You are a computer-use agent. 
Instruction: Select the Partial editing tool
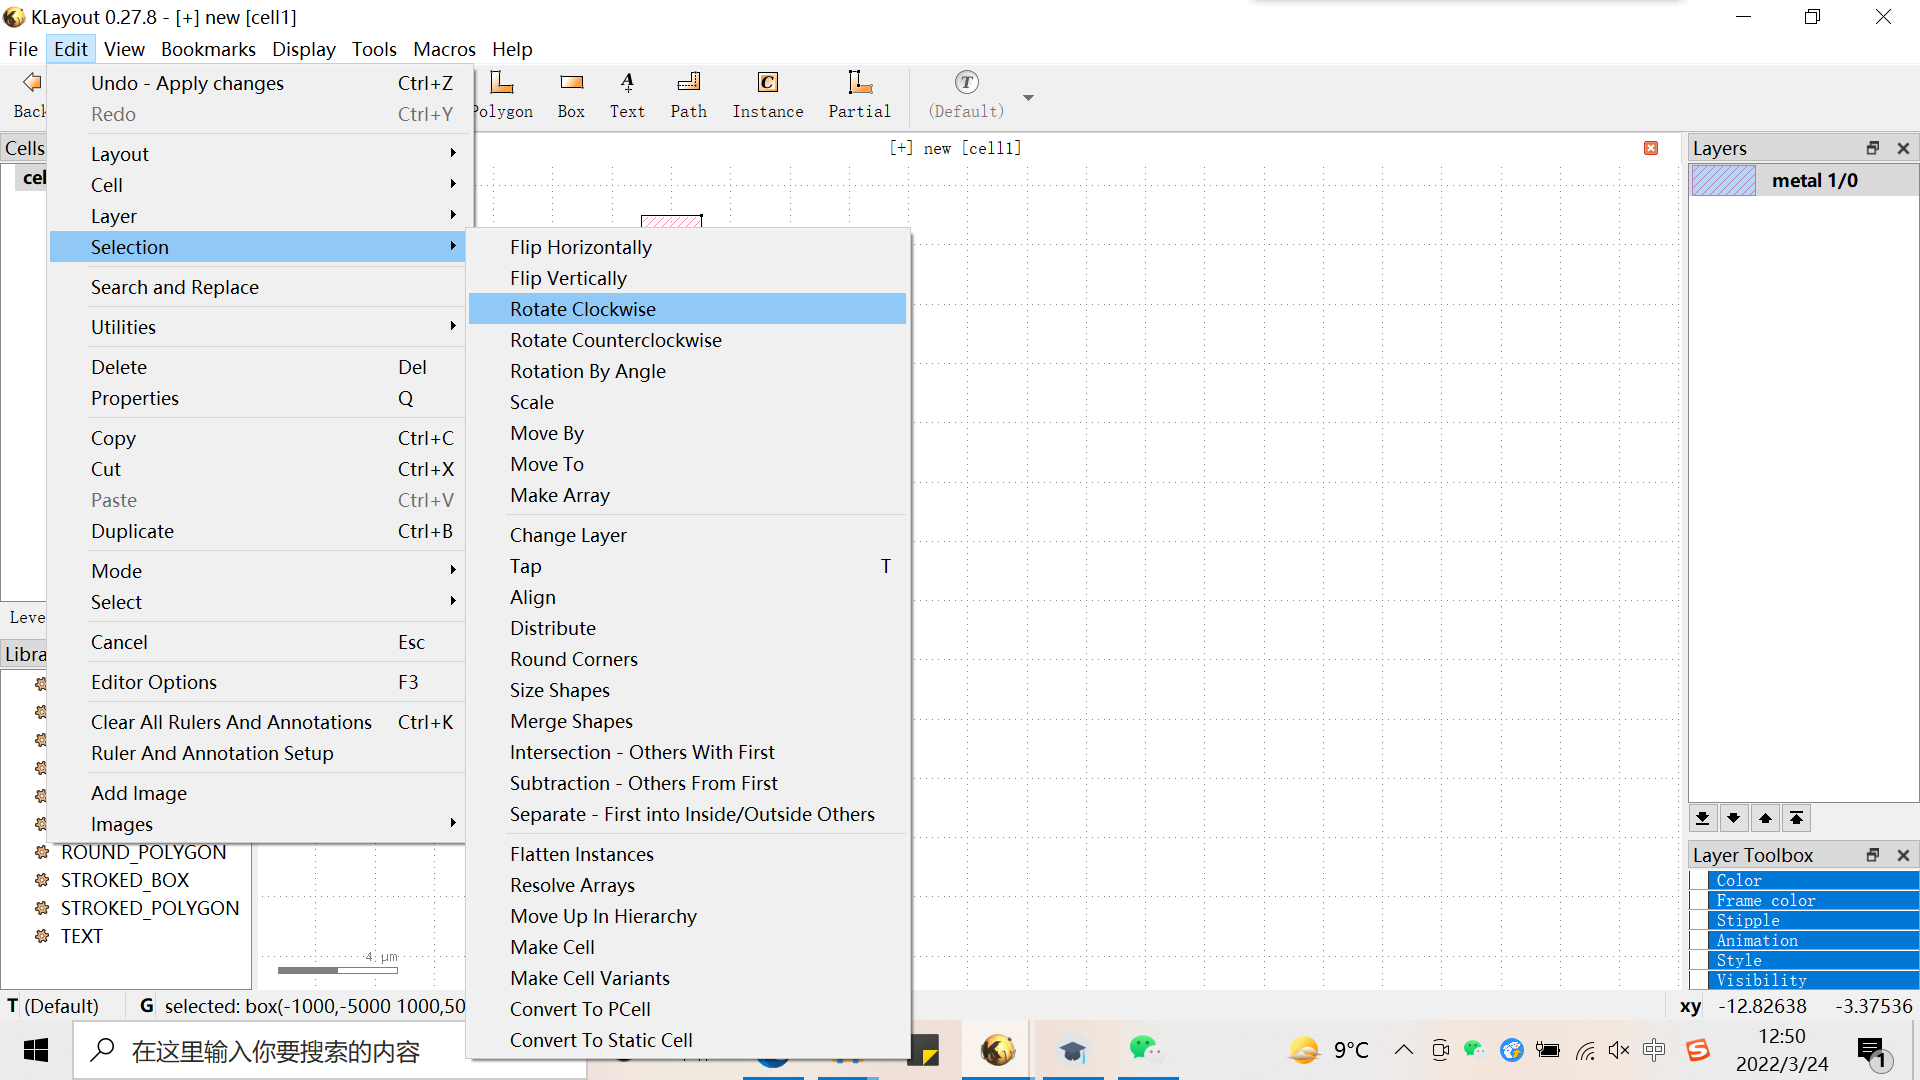click(x=858, y=95)
